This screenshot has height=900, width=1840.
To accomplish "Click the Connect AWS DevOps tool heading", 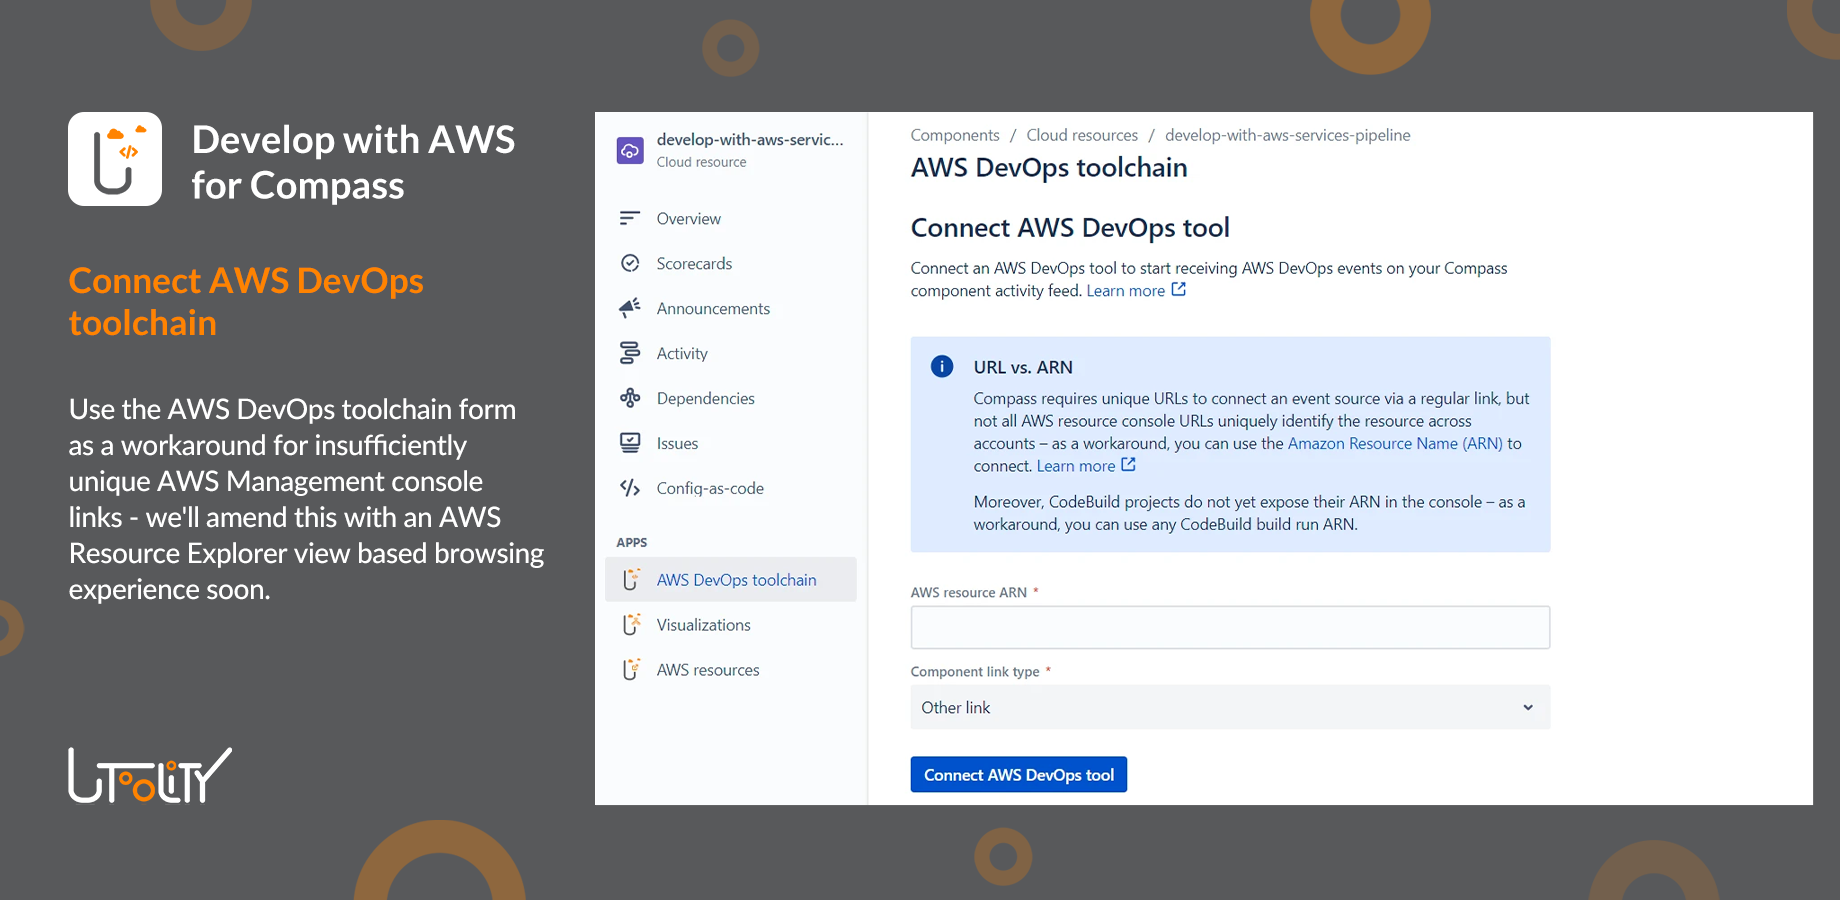I will pos(1070,228).
